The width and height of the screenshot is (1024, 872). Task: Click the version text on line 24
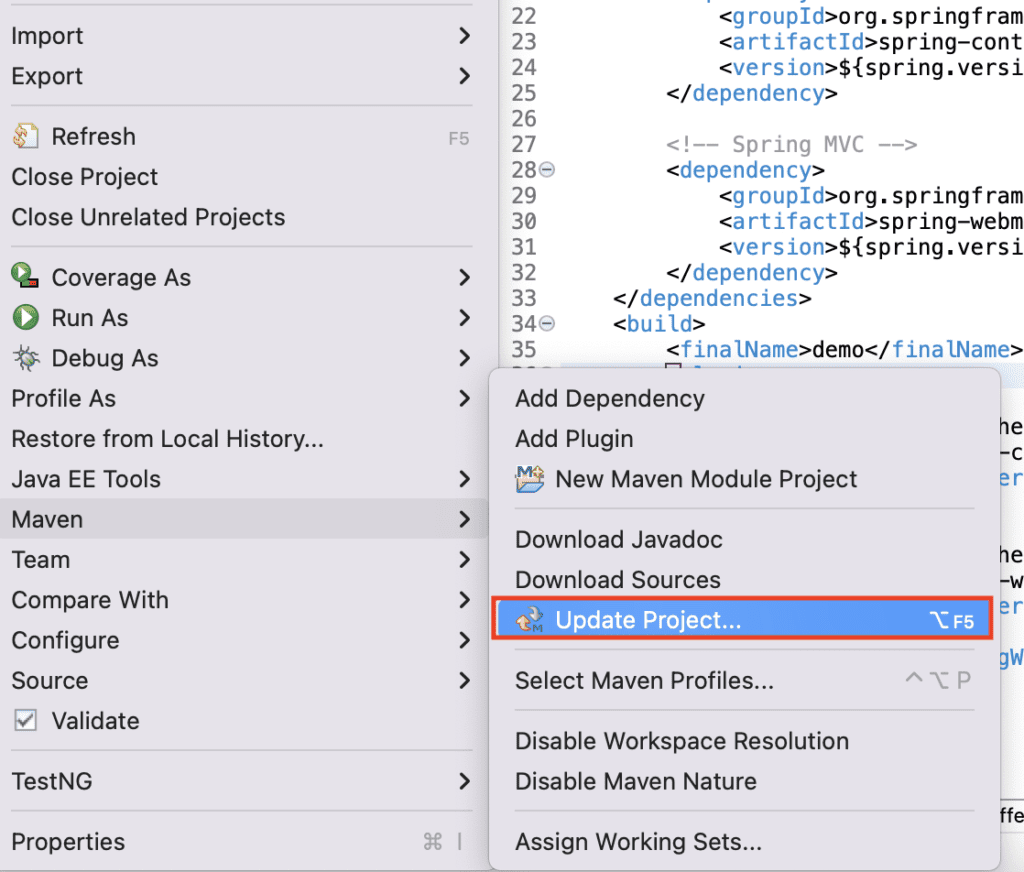871,67
